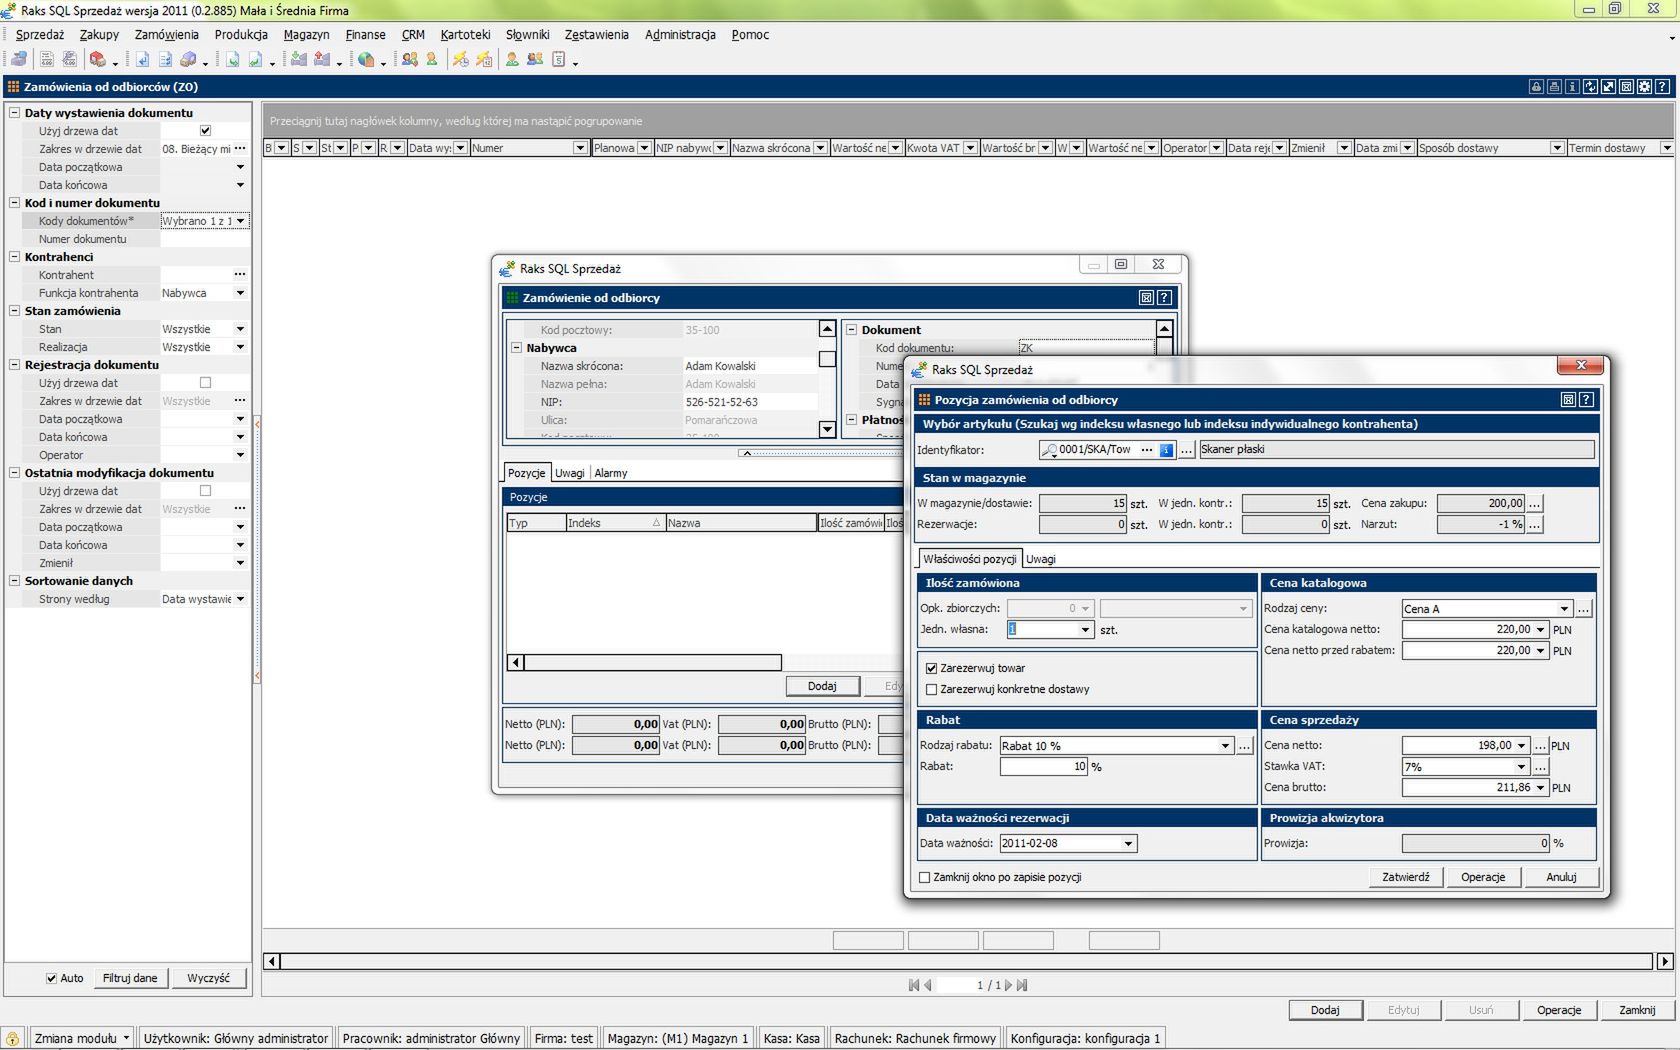Click the refresh icon in Zamówienia header
Viewport: 1680px width, 1050px height.
point(1590,87)
